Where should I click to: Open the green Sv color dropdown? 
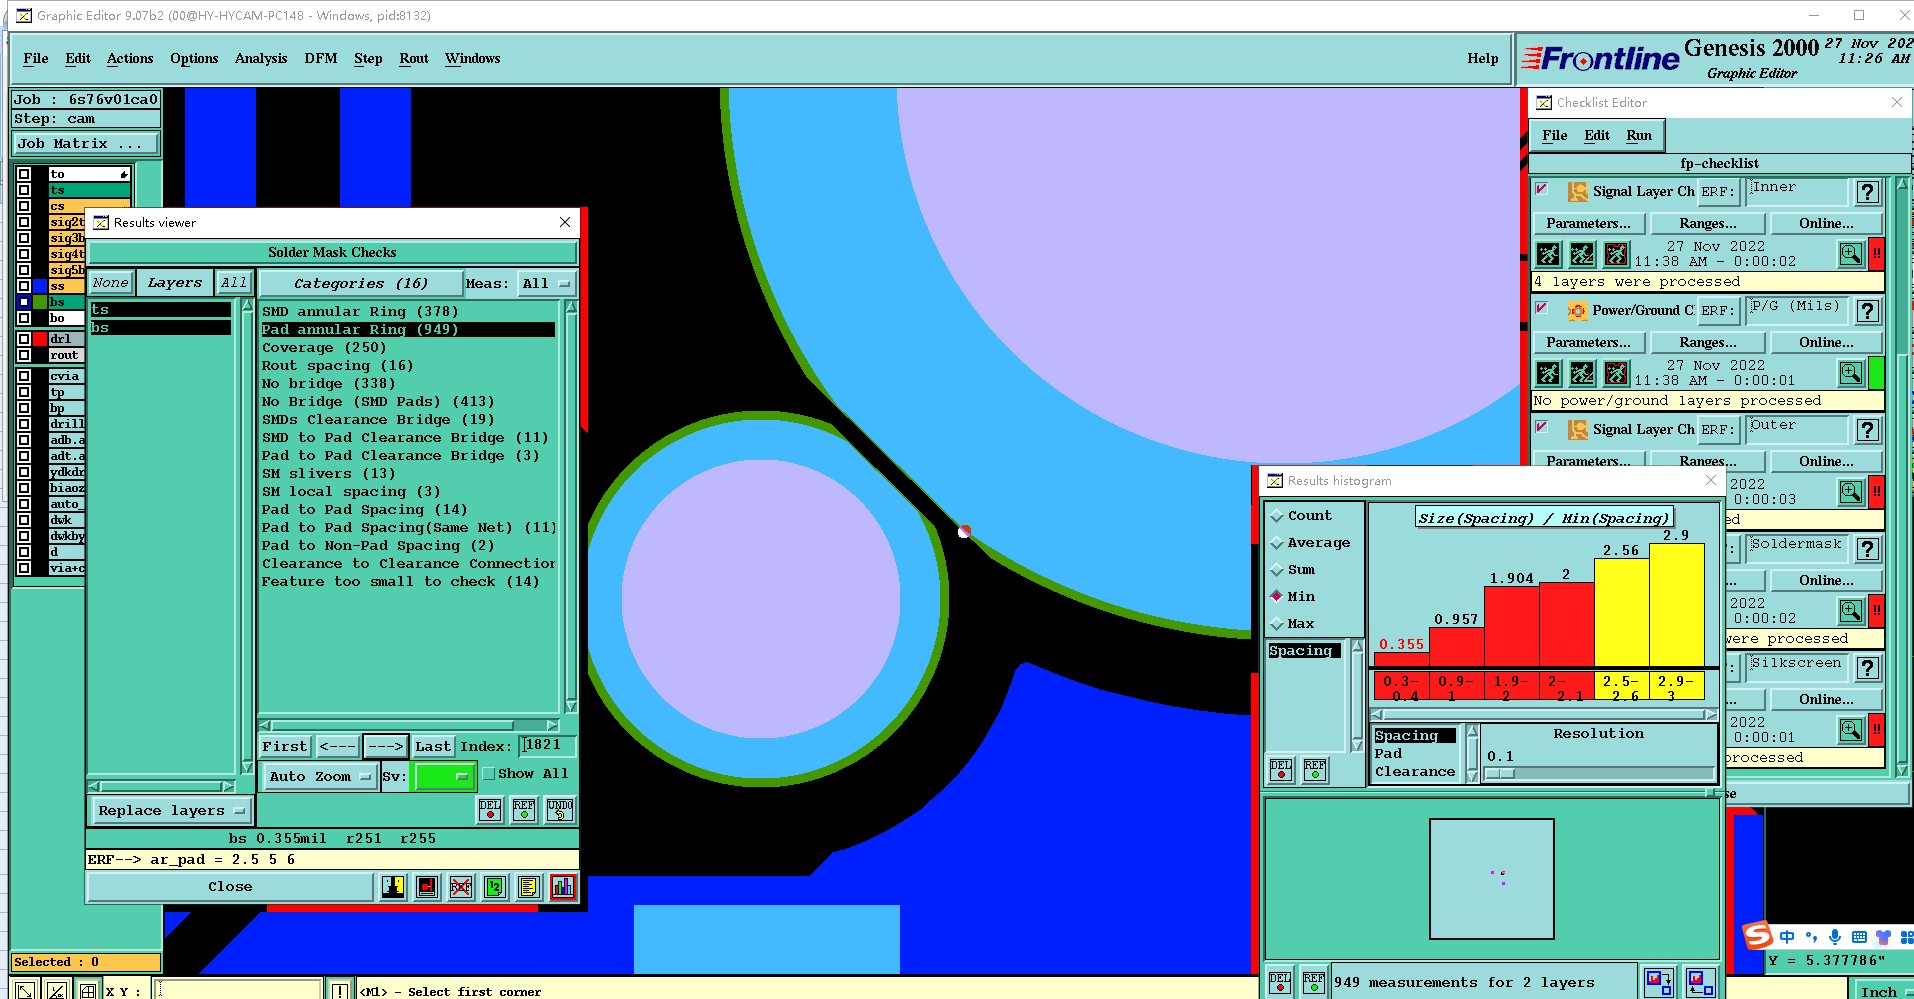444,776
